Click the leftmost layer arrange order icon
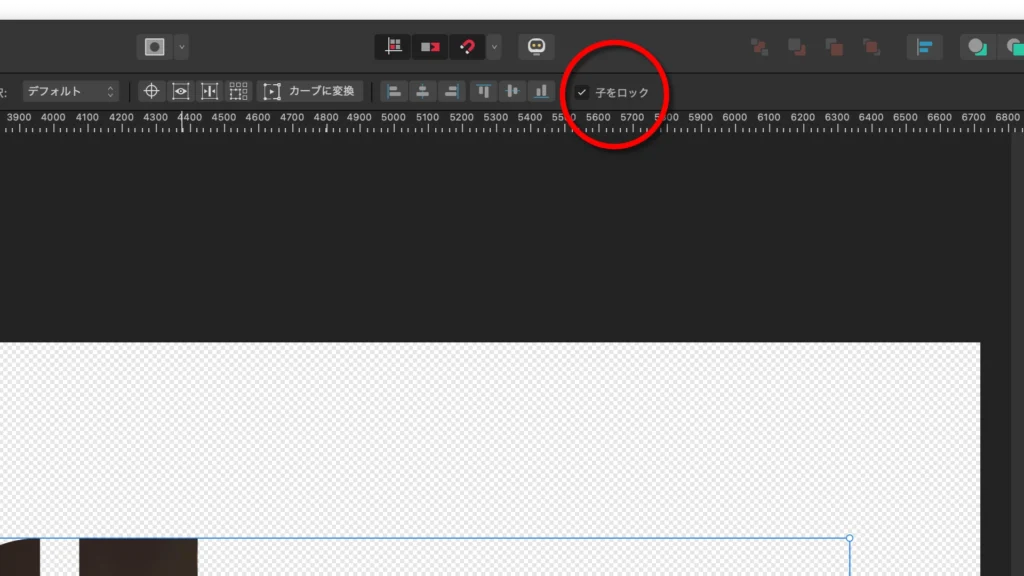Image resolution: width=1024 pixels, height=576 pixels. pos(760,47)
